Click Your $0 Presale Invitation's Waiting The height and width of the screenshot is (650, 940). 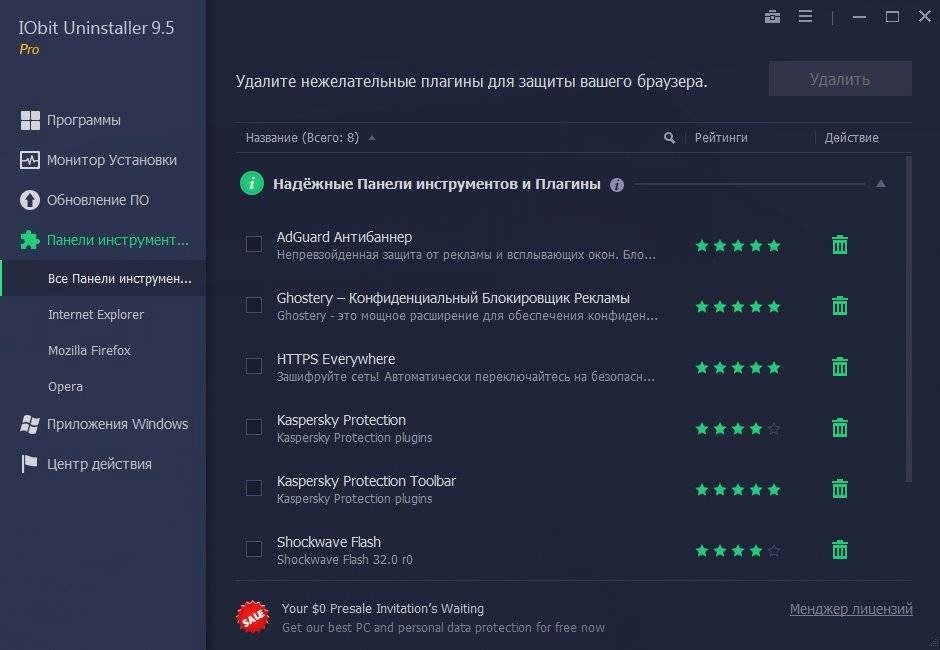click(x=382, y=608)
